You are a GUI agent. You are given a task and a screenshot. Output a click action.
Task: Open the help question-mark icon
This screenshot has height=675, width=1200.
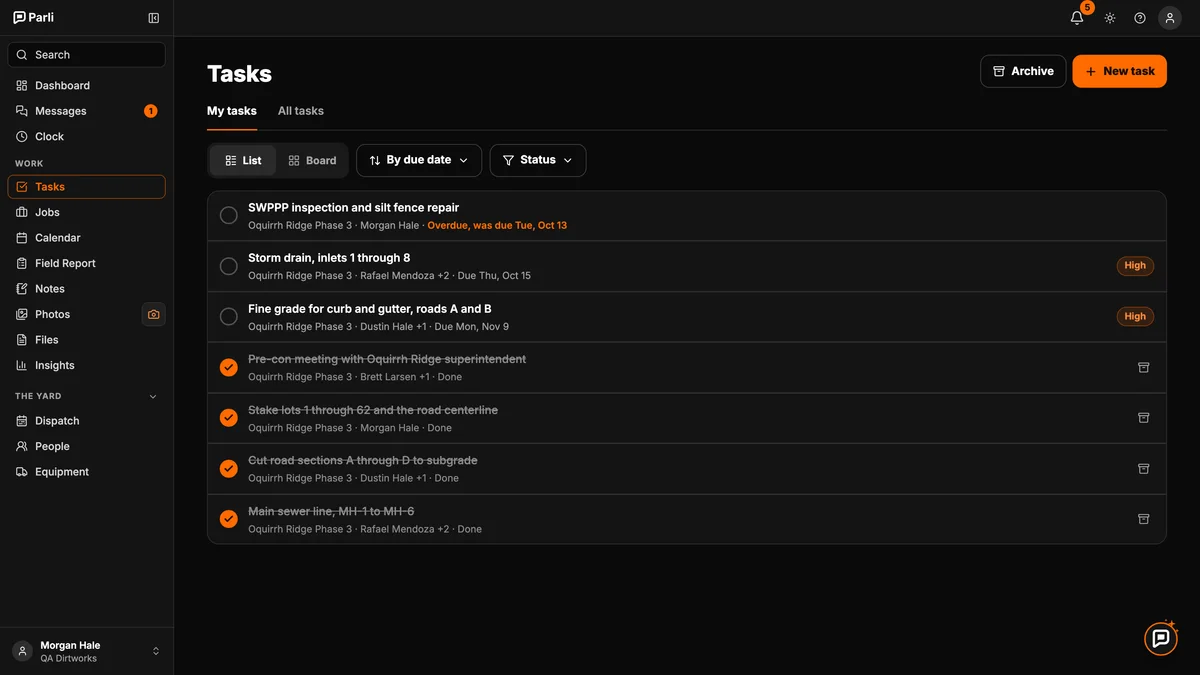(x=1140, y=18)
